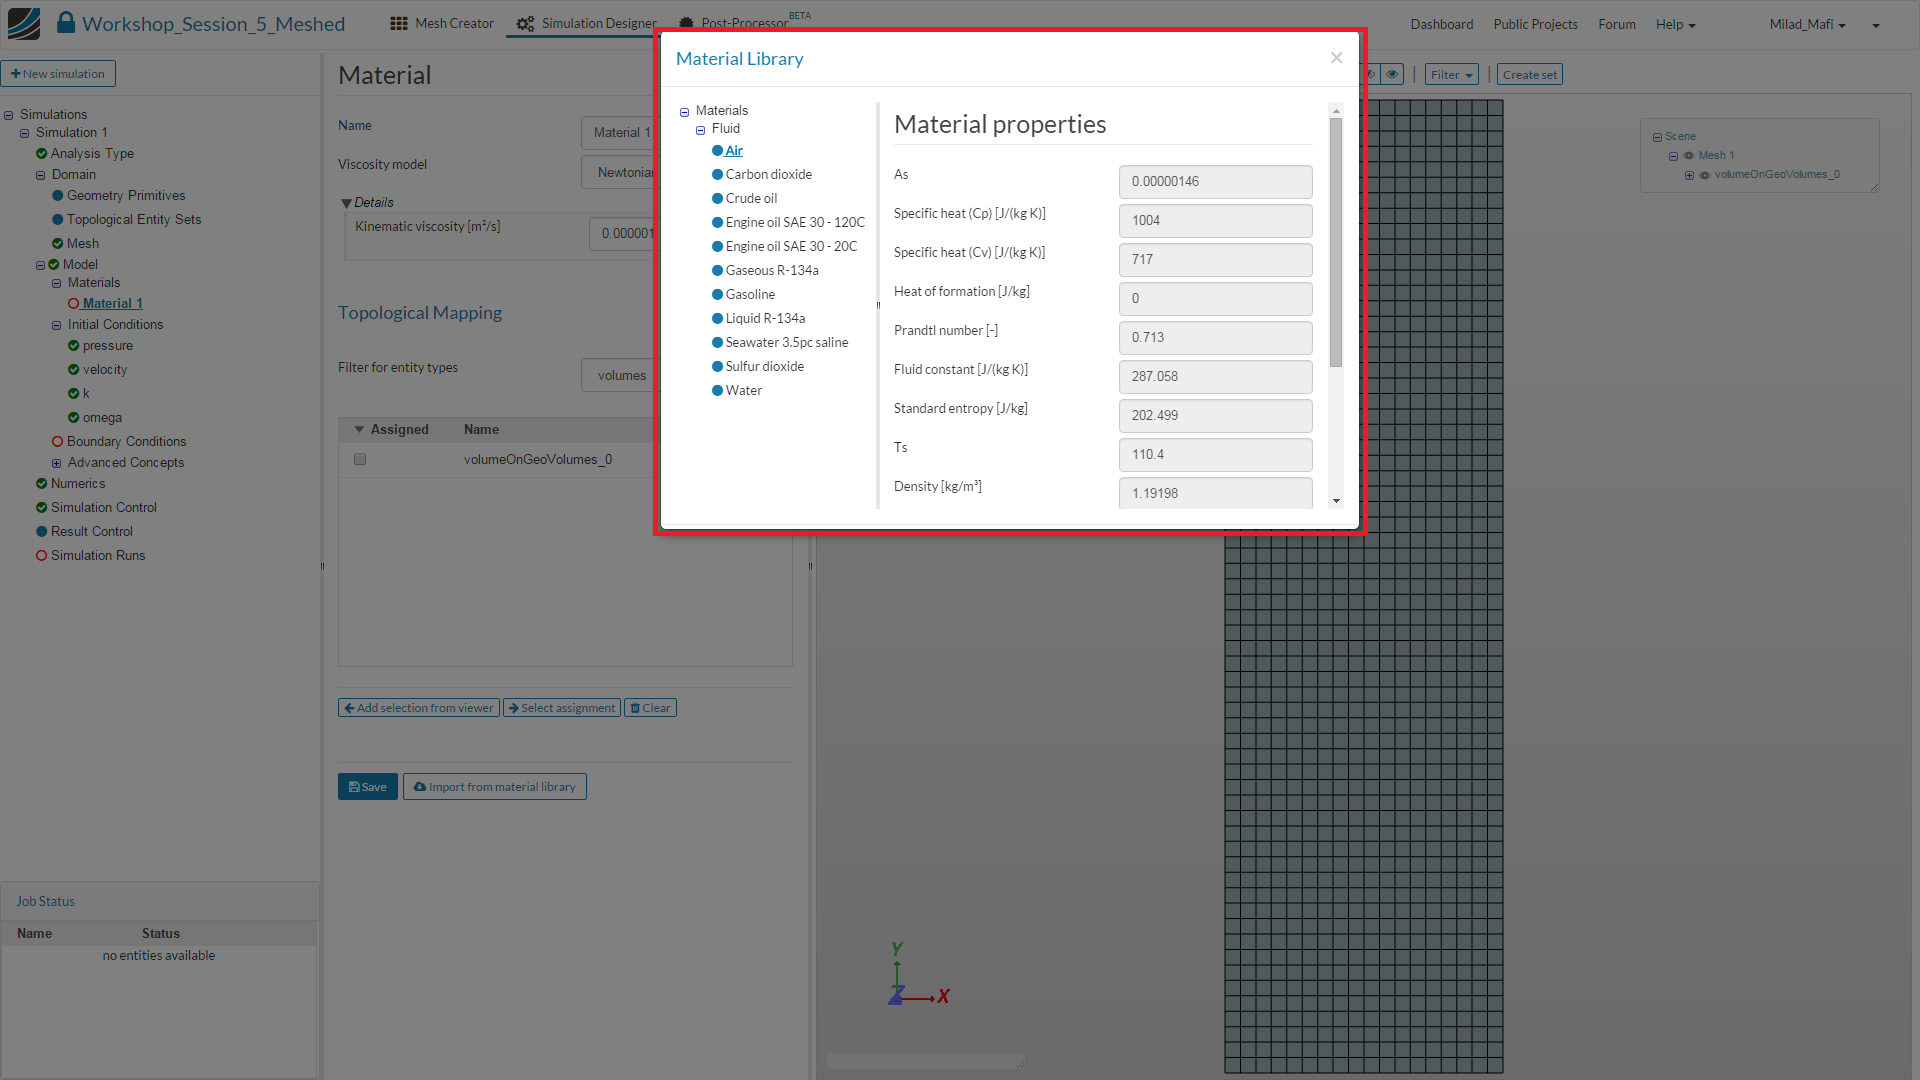This screenshot has width=1920, height=1080.
Task: Click the bullet icon next to Gasoline
Action: [x=717, y=295]
